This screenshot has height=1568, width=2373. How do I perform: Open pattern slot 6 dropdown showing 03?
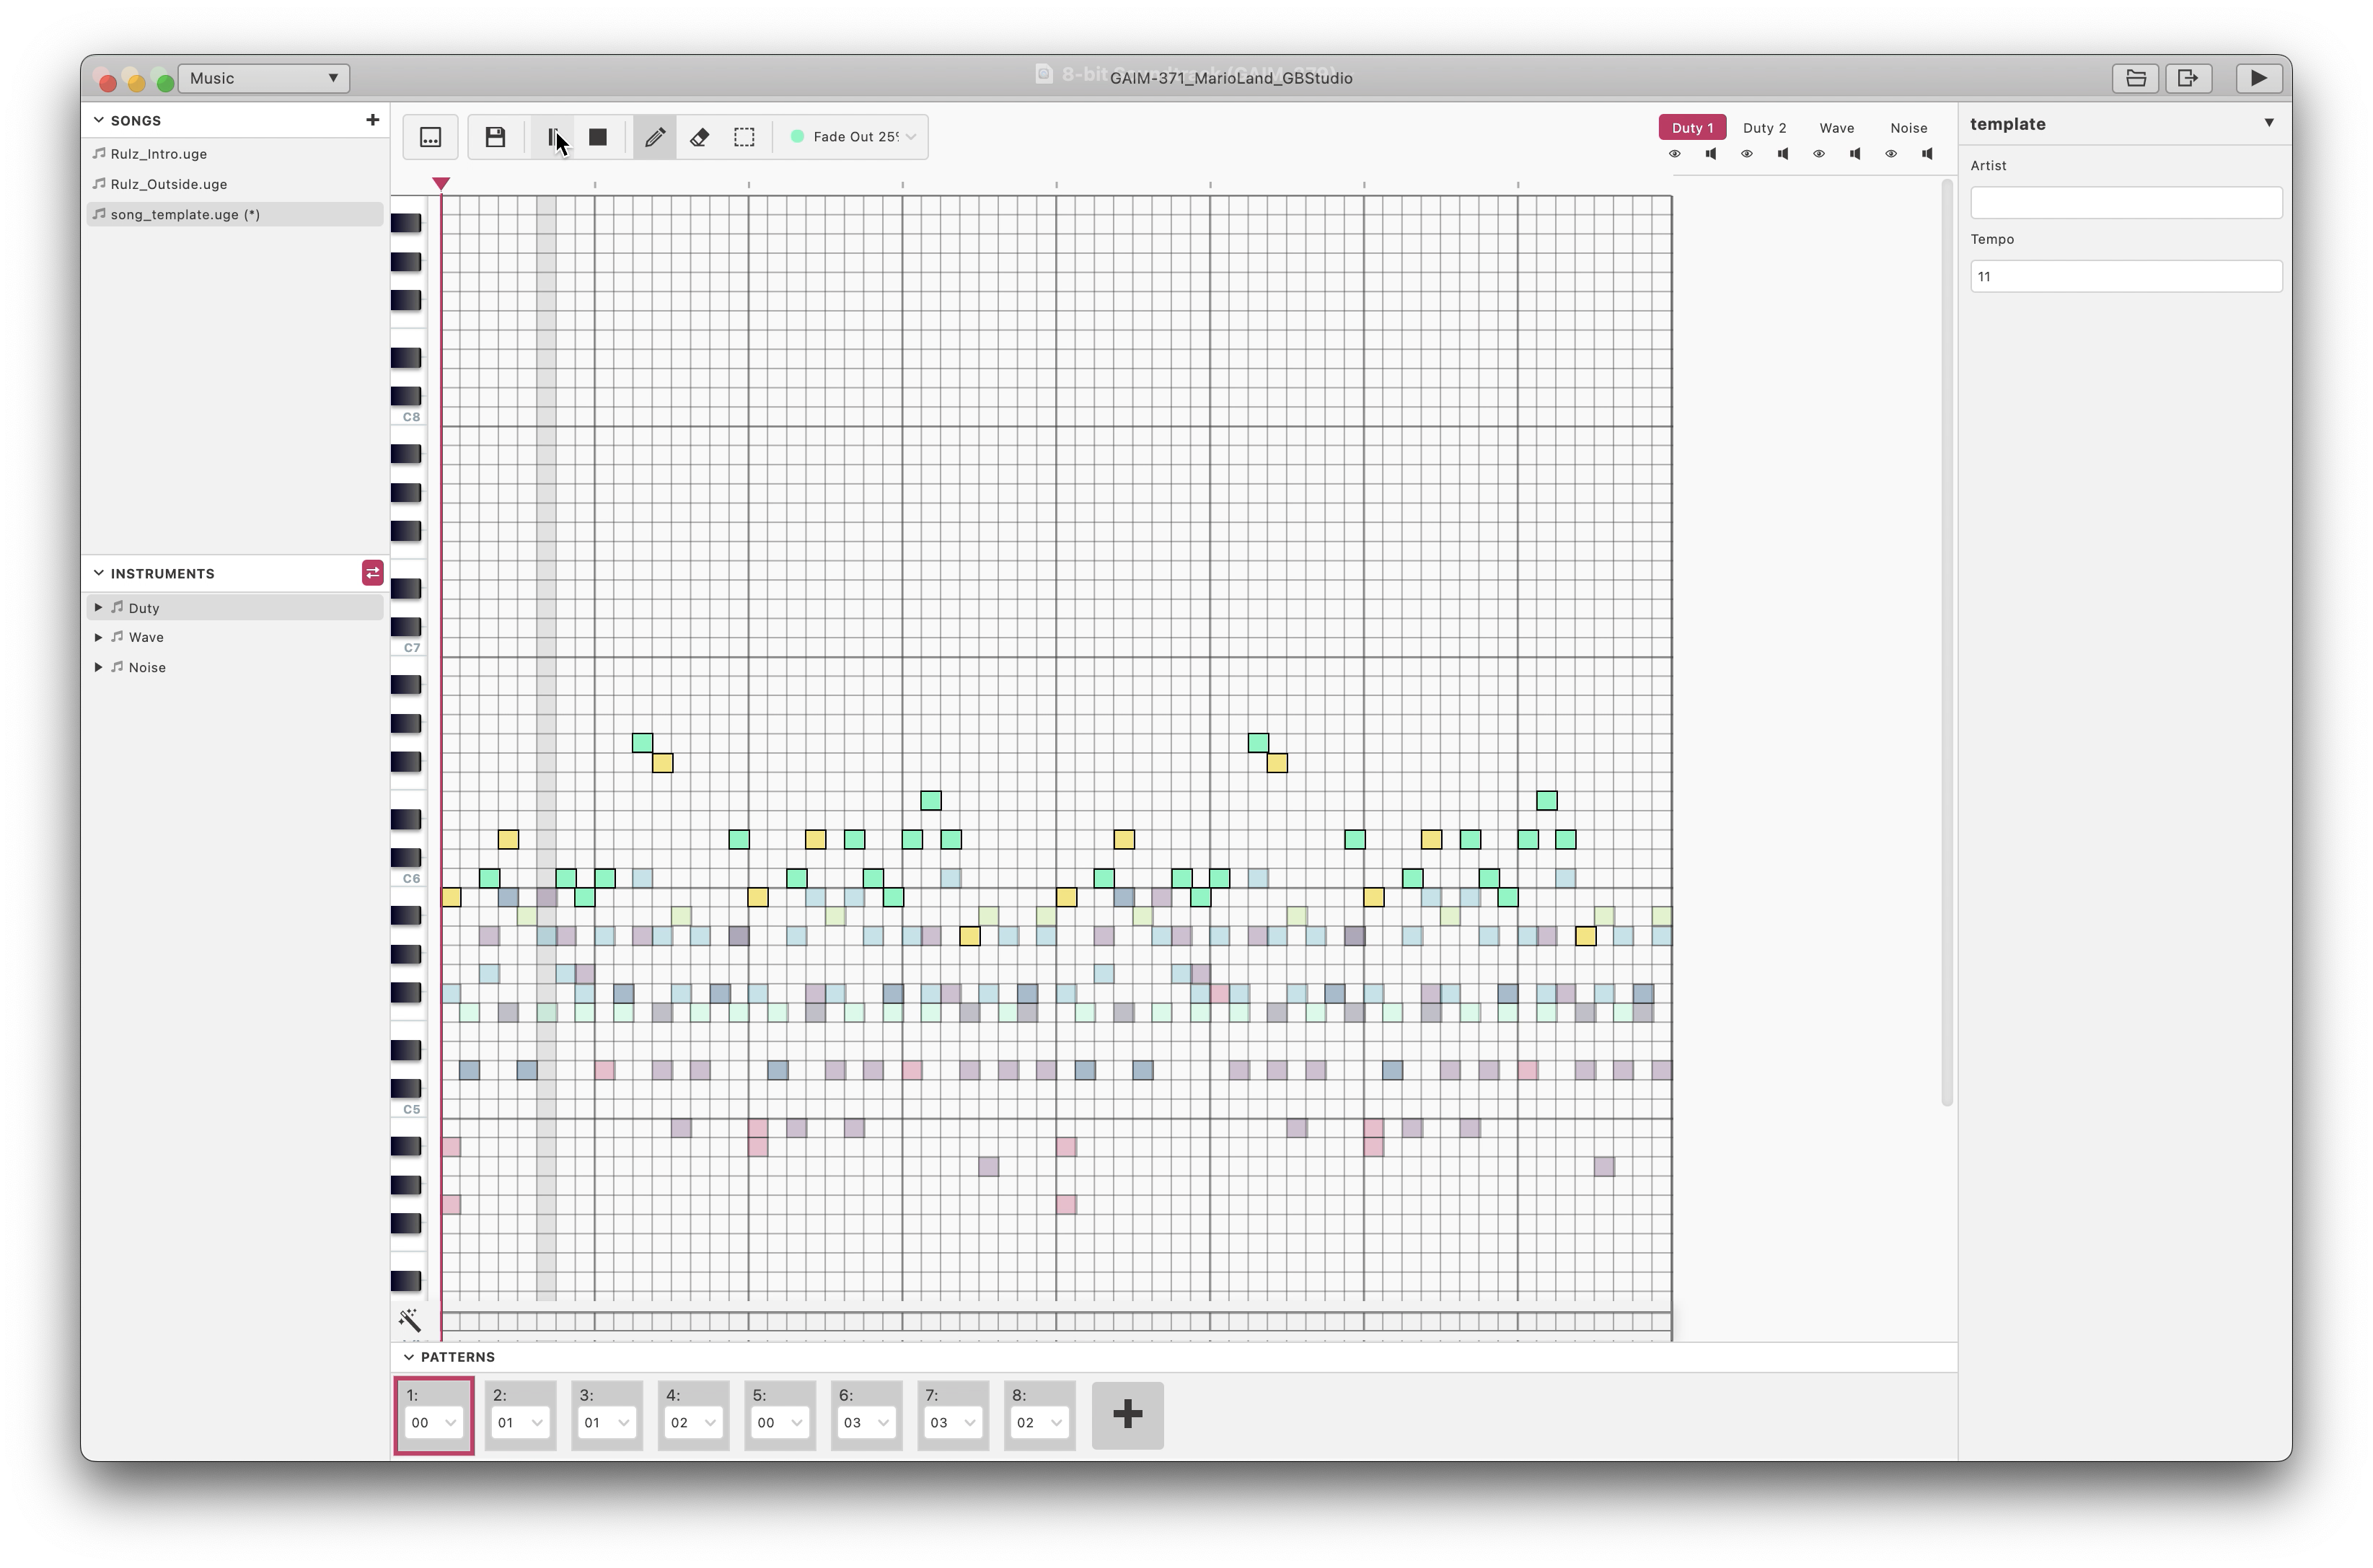(866, 1423)
